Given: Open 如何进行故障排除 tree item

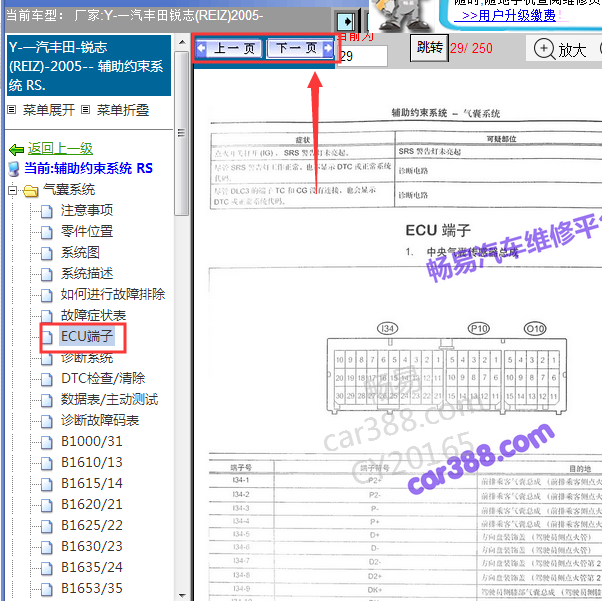Looking at the screenshot, I should click(113, 294).
